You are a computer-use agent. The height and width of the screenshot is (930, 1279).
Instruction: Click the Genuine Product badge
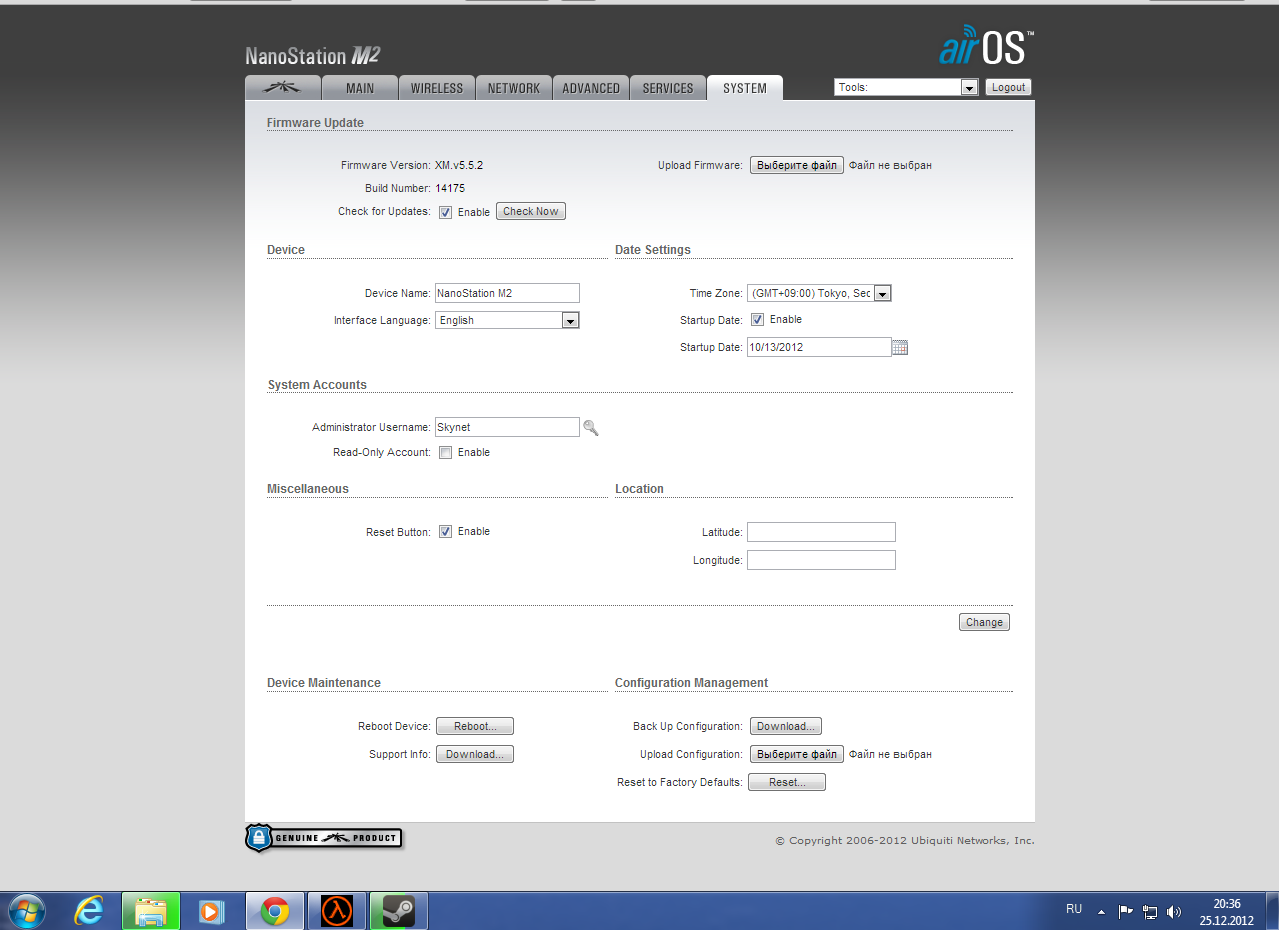(x=323, y=838)
